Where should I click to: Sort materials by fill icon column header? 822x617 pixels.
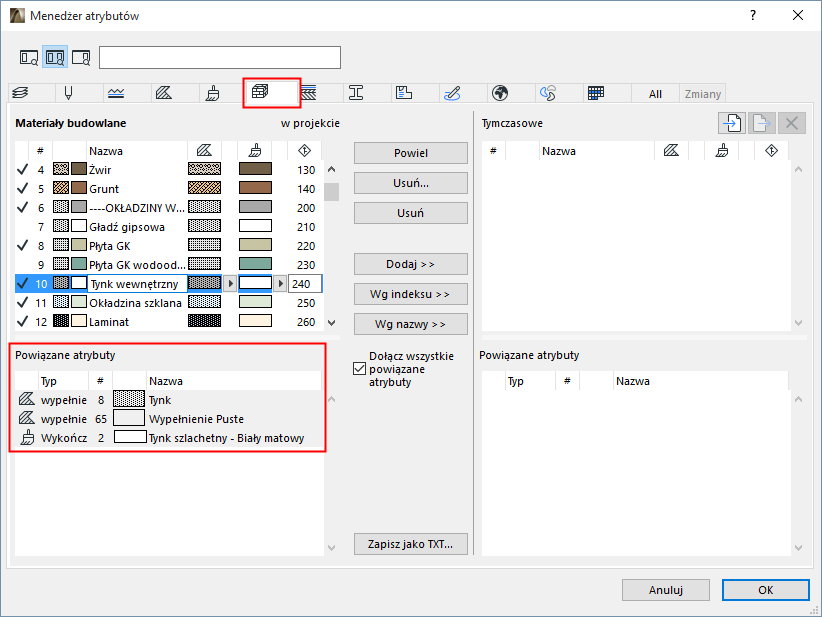204,151
